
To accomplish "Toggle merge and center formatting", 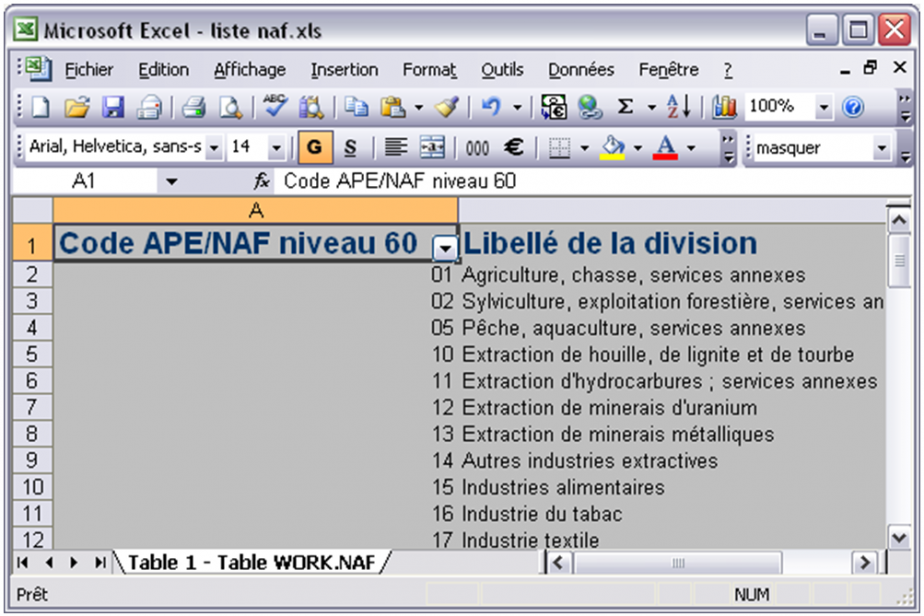I will pos(430,147).
